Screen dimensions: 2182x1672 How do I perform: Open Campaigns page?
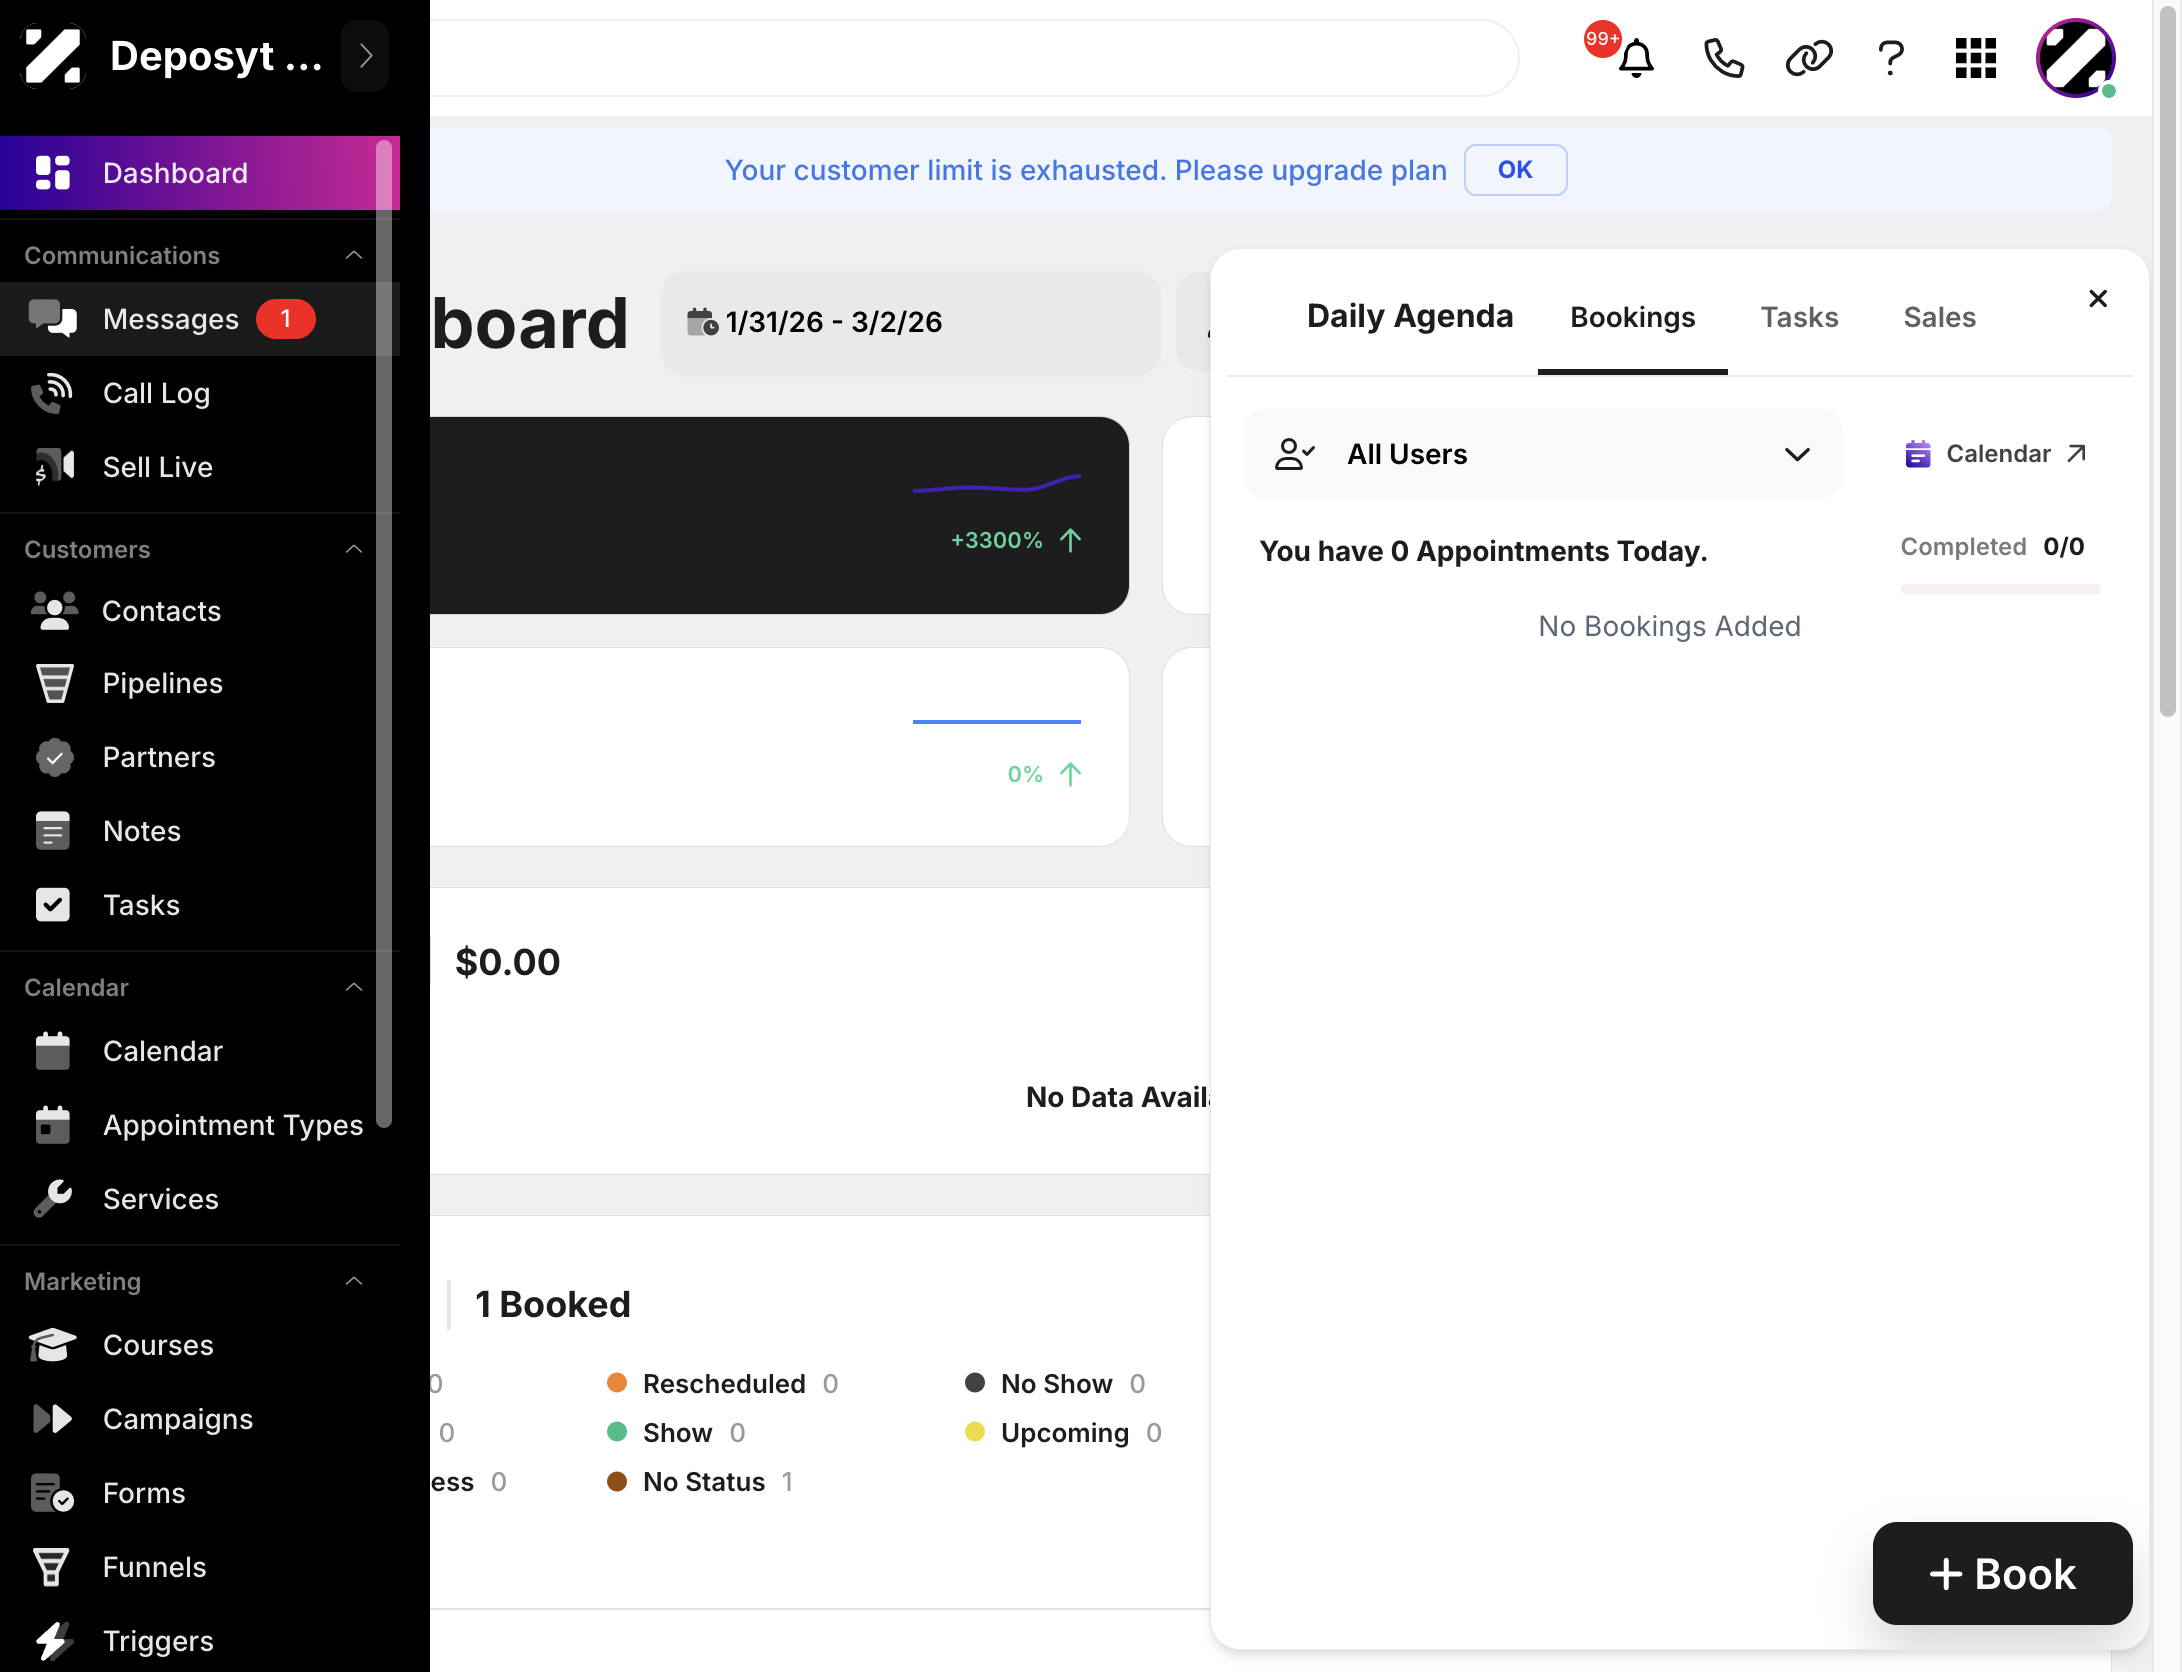coord(200,1419)
